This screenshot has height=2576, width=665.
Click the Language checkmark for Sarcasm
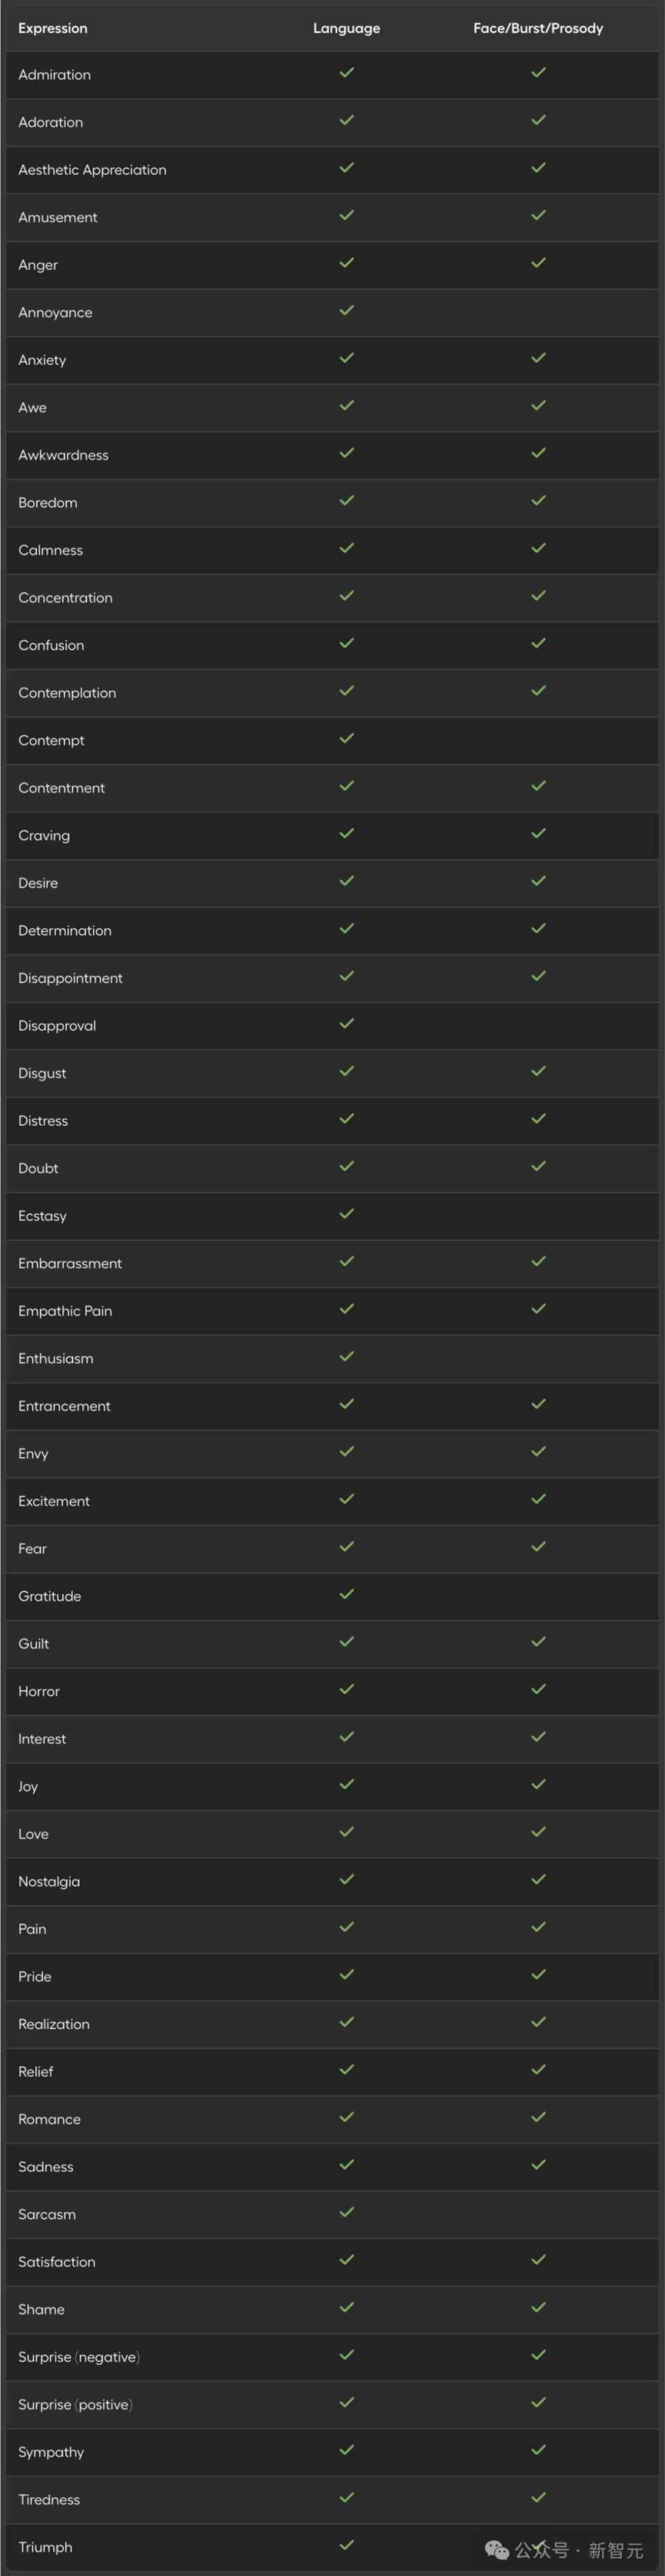click(346, 2212)
